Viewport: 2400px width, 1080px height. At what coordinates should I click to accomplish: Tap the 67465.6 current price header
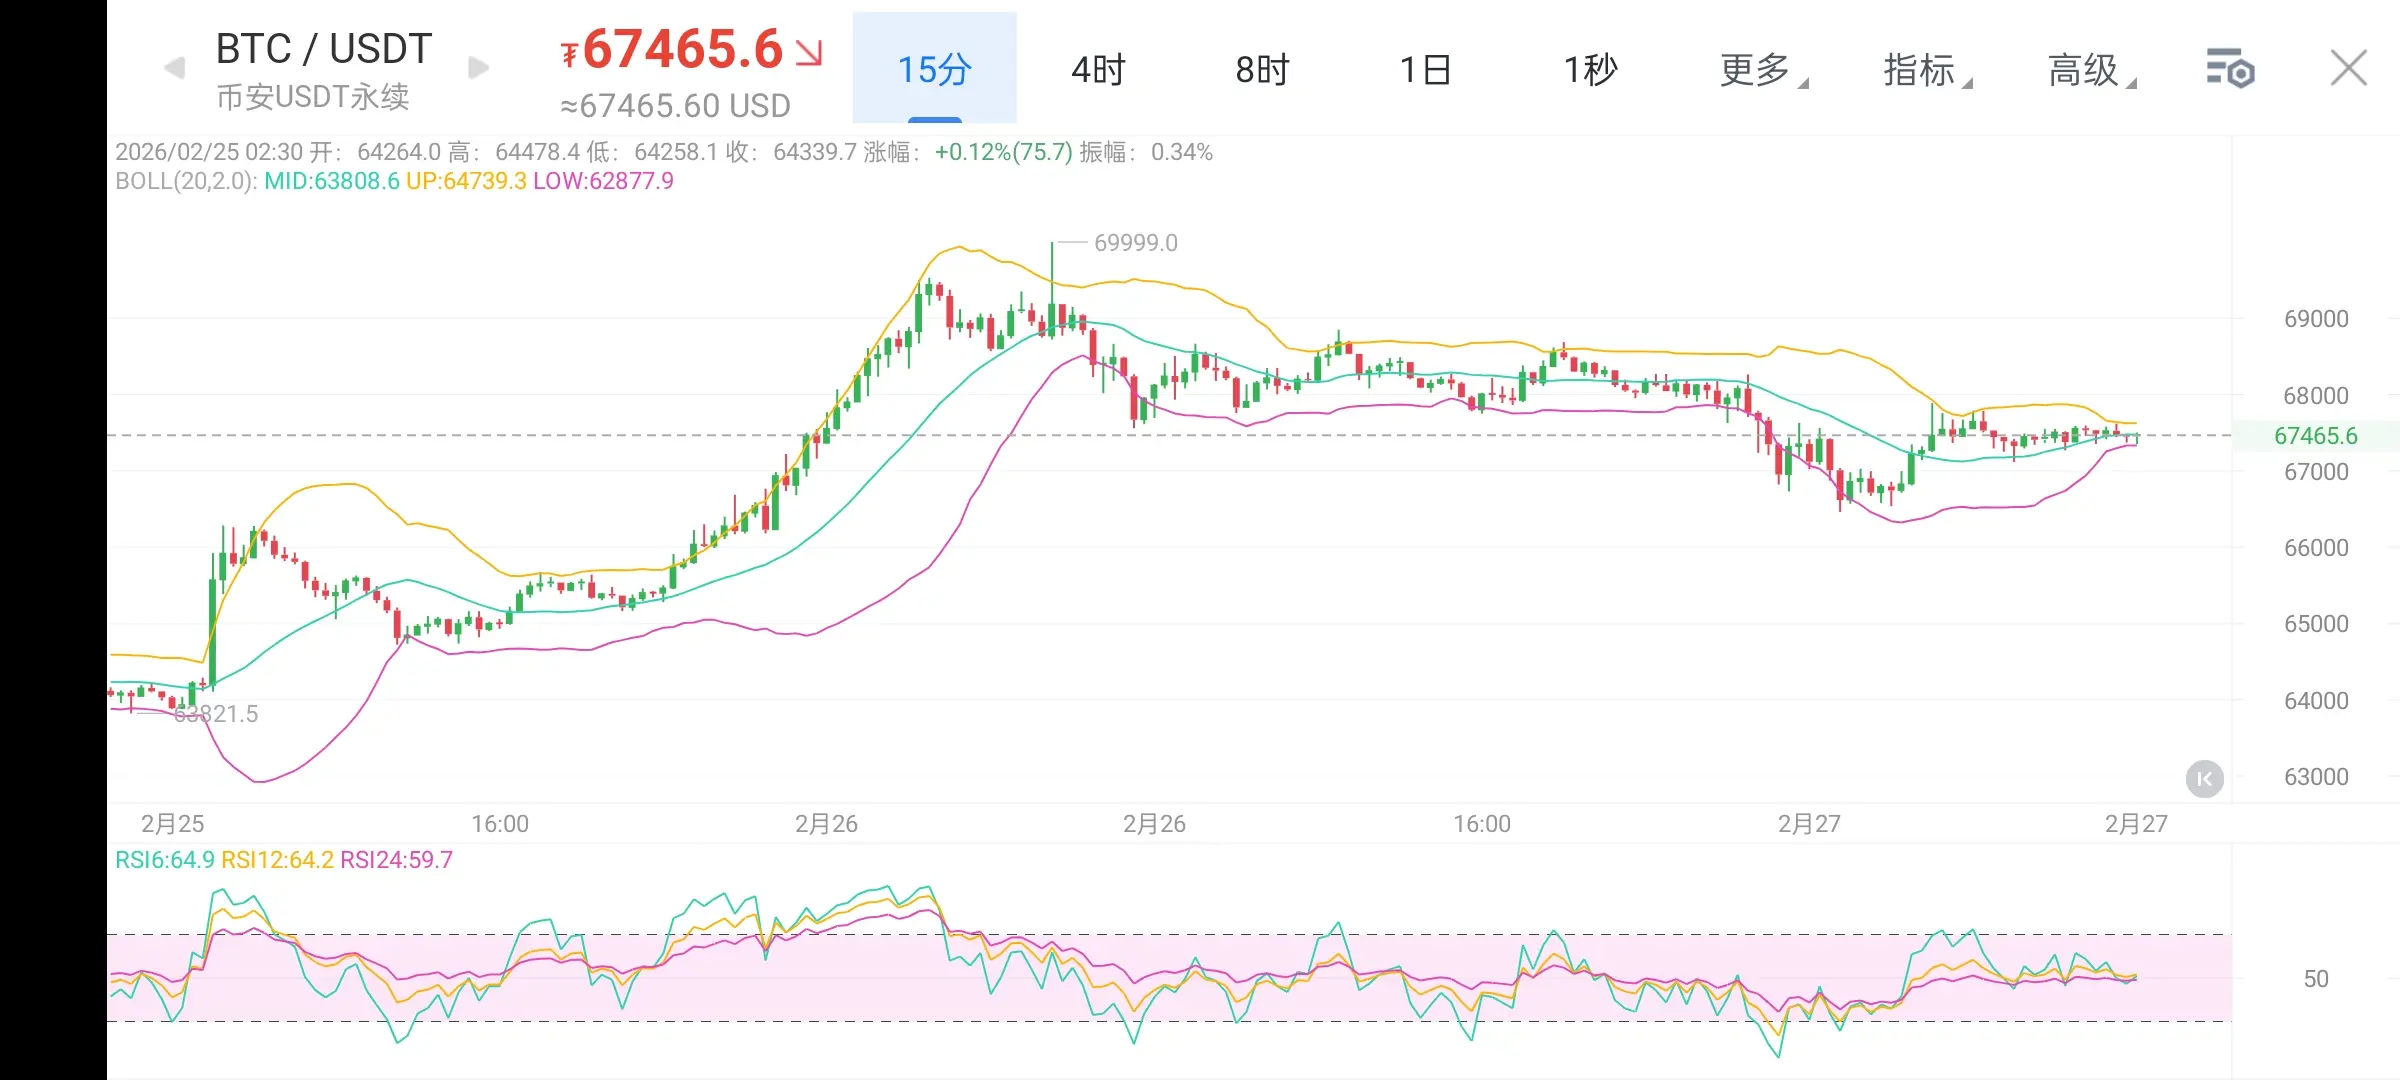coord(682,50)
